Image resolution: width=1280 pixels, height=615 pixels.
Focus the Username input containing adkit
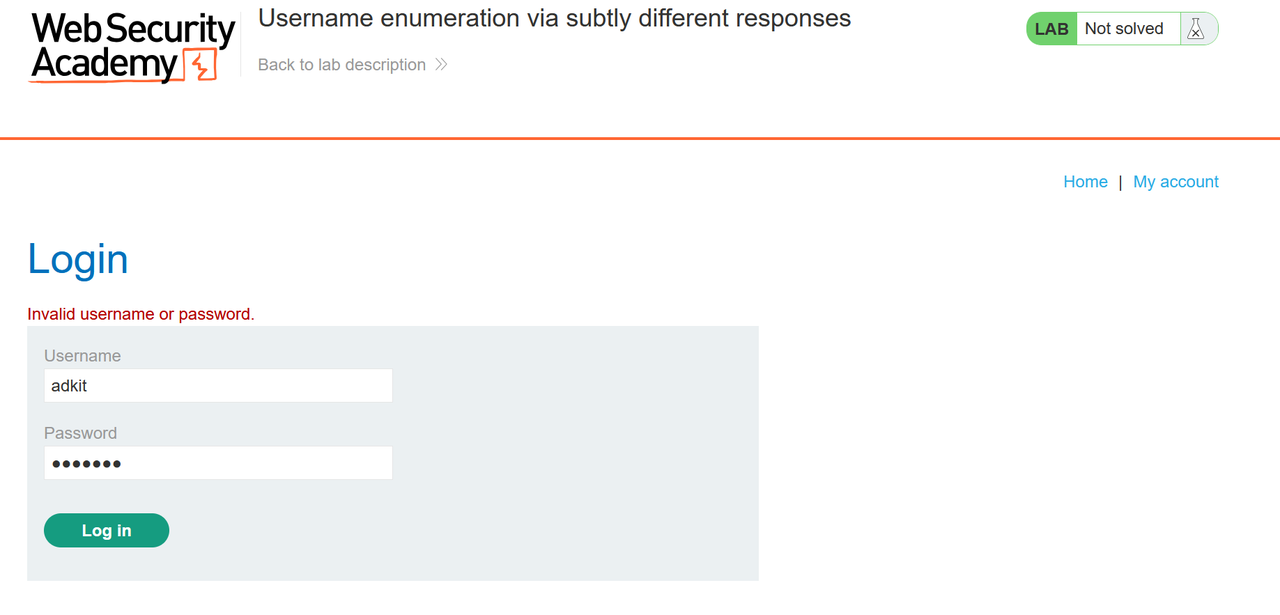[218, 385]
